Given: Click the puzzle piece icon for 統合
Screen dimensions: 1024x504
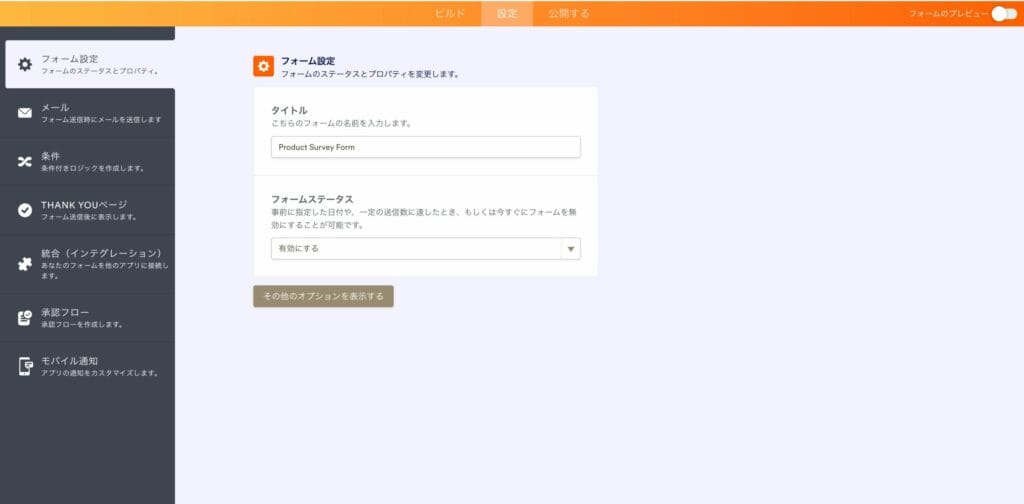Looking at the screenshot, I should pos(25,264).
